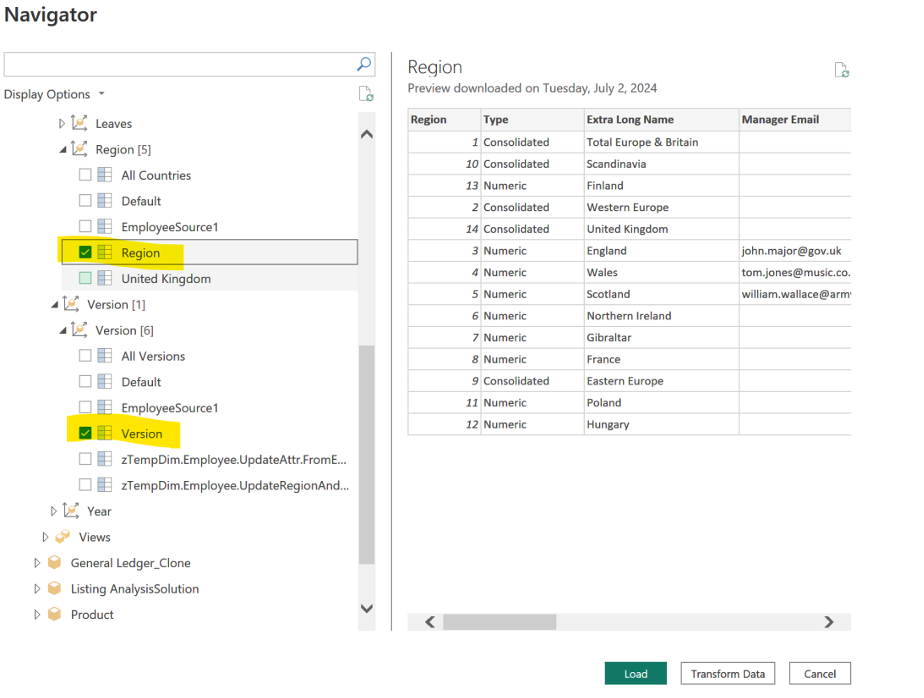Click the Listing AnalysisSolution cube icon
Image resolution: width=924 pixels, height=698 pixels.
point(54,588)
